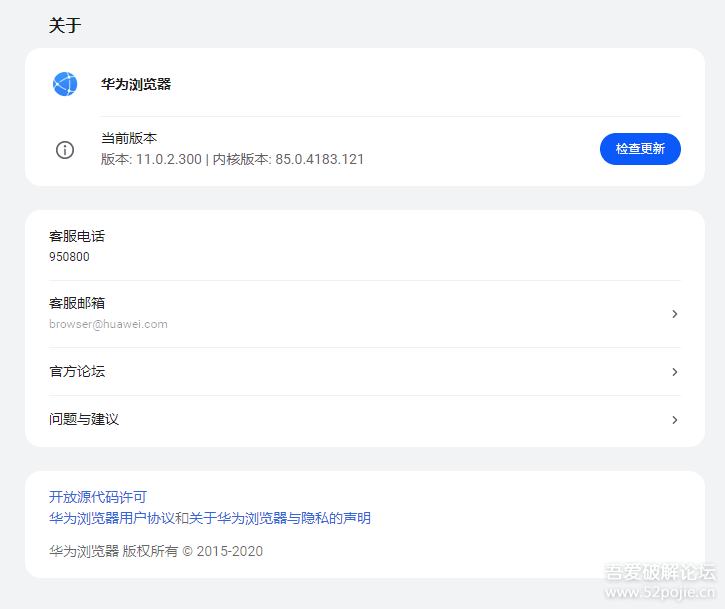Viewport: 725px width, 609px height.
Task: Click the Huawei Browser globe logo
Action: 65,84
